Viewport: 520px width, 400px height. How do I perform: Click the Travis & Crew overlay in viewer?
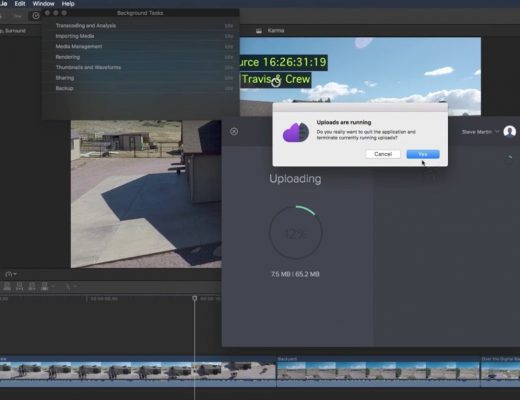[276, 79]
